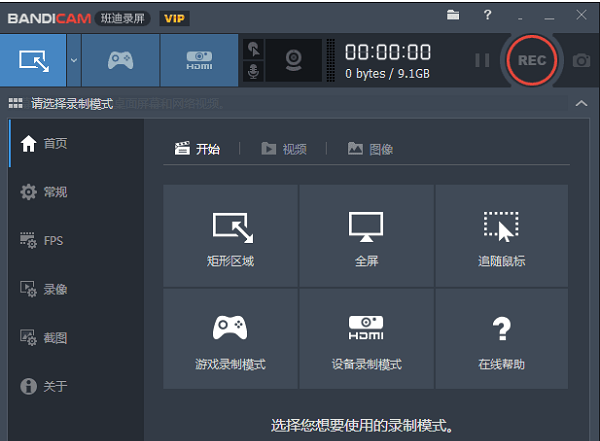Start recording with the REC button
Viewport: 600px width, 441px height.
coord(532,60)
